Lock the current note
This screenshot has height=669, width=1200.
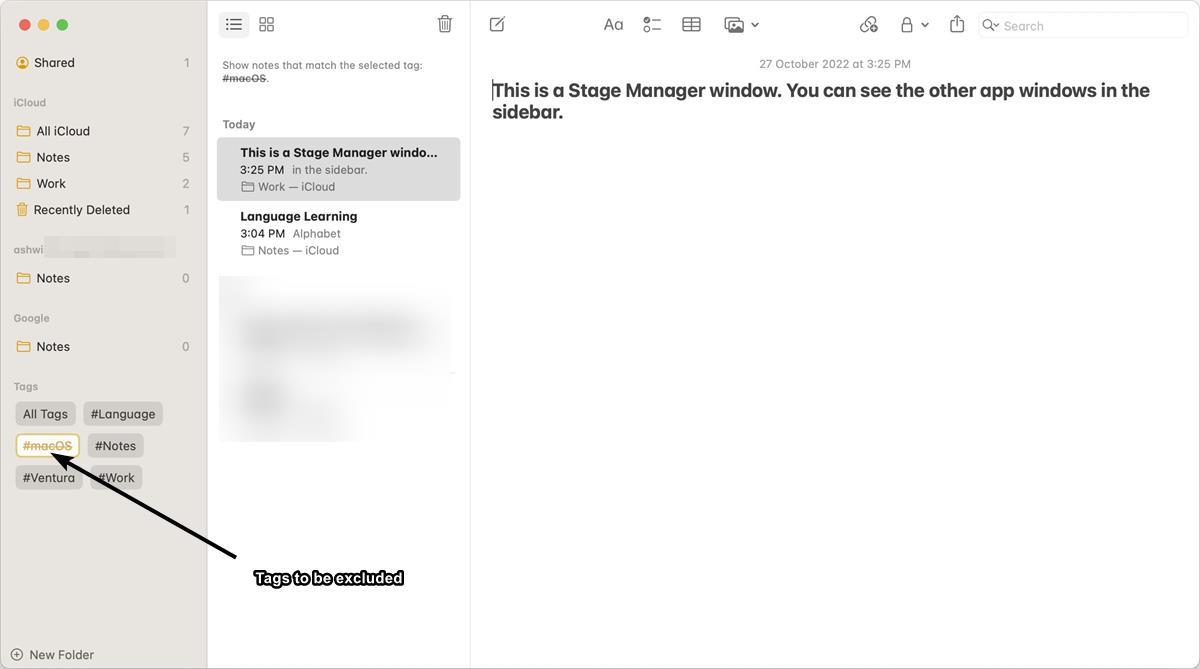(x=905, y=23)
